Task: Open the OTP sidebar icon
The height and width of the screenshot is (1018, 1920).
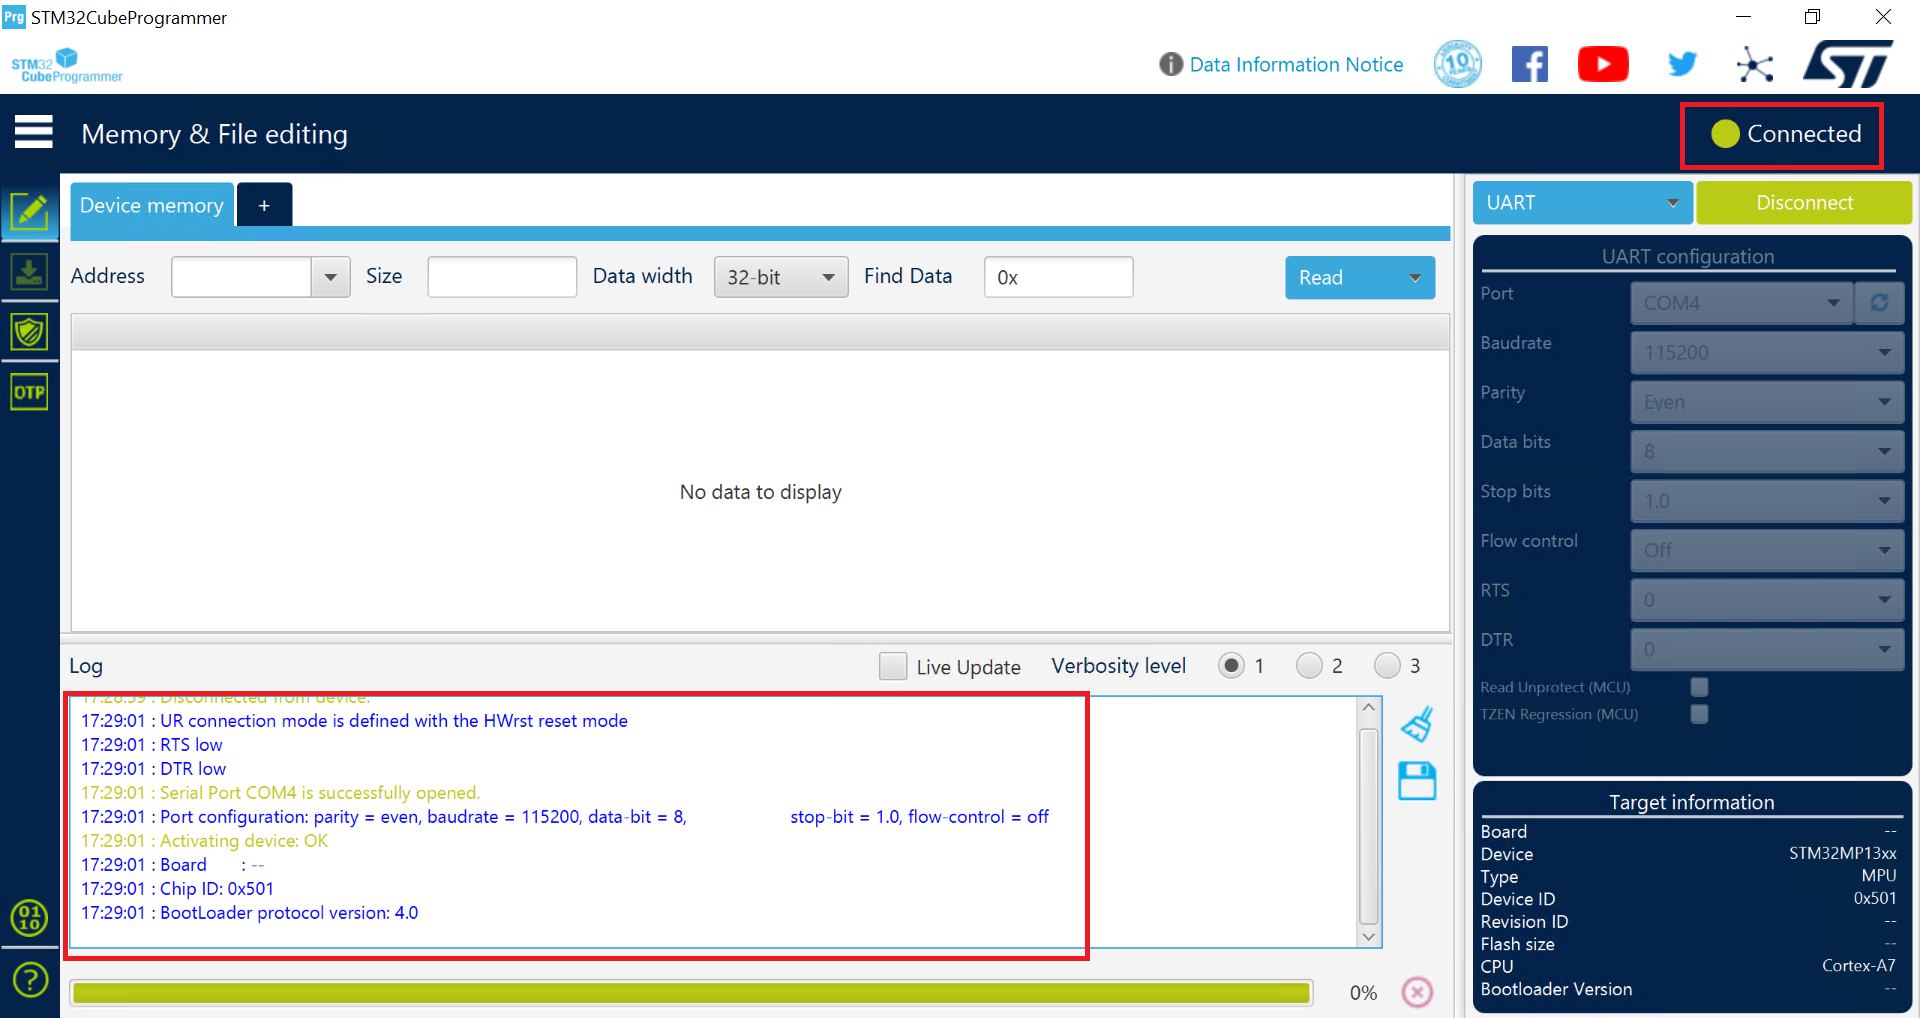Action: pos(29,392)
